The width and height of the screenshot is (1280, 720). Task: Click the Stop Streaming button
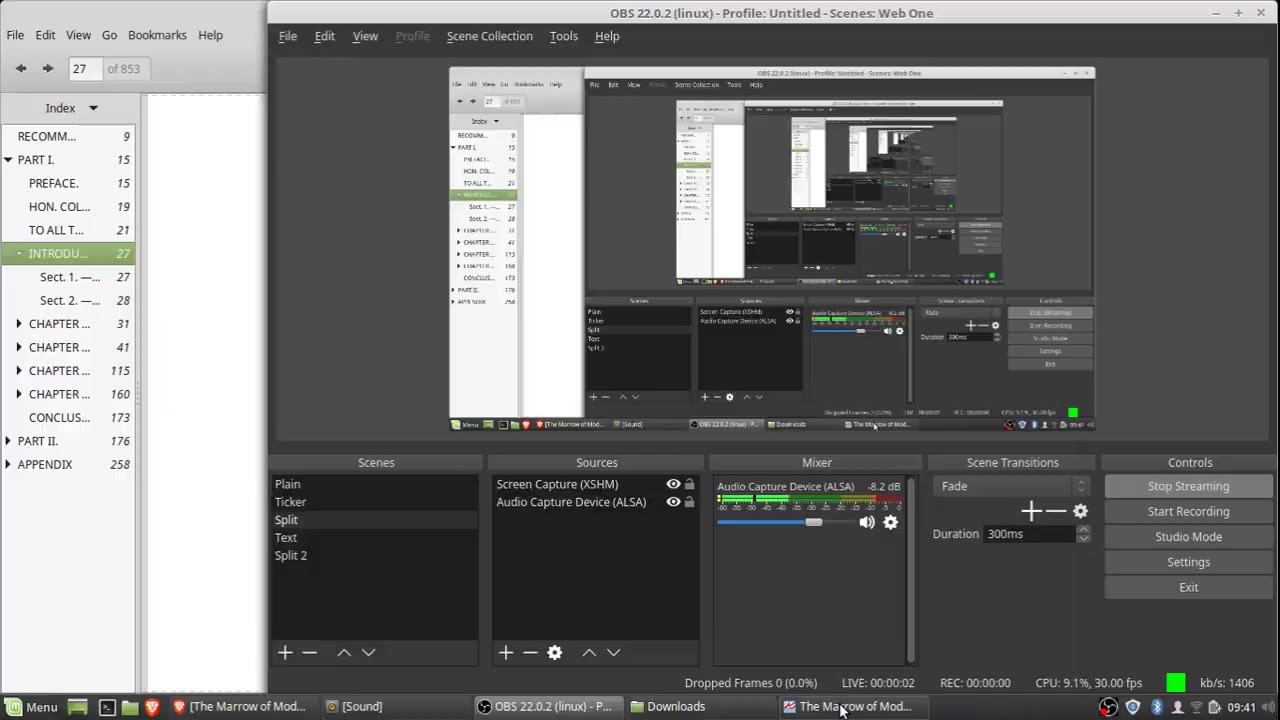point(1188,486)
